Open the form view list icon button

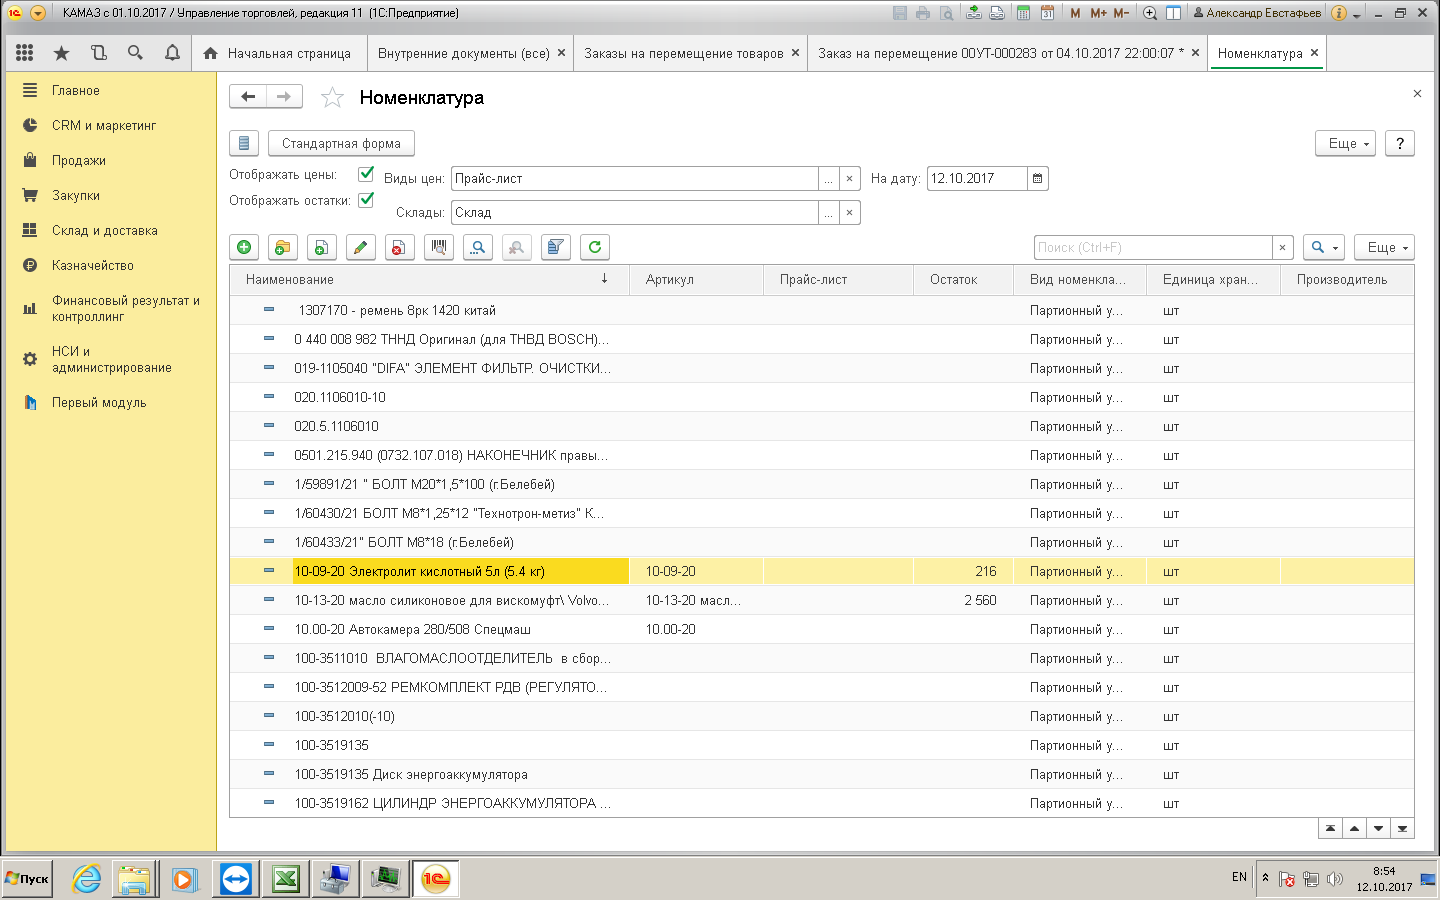[x=244, y=143]
